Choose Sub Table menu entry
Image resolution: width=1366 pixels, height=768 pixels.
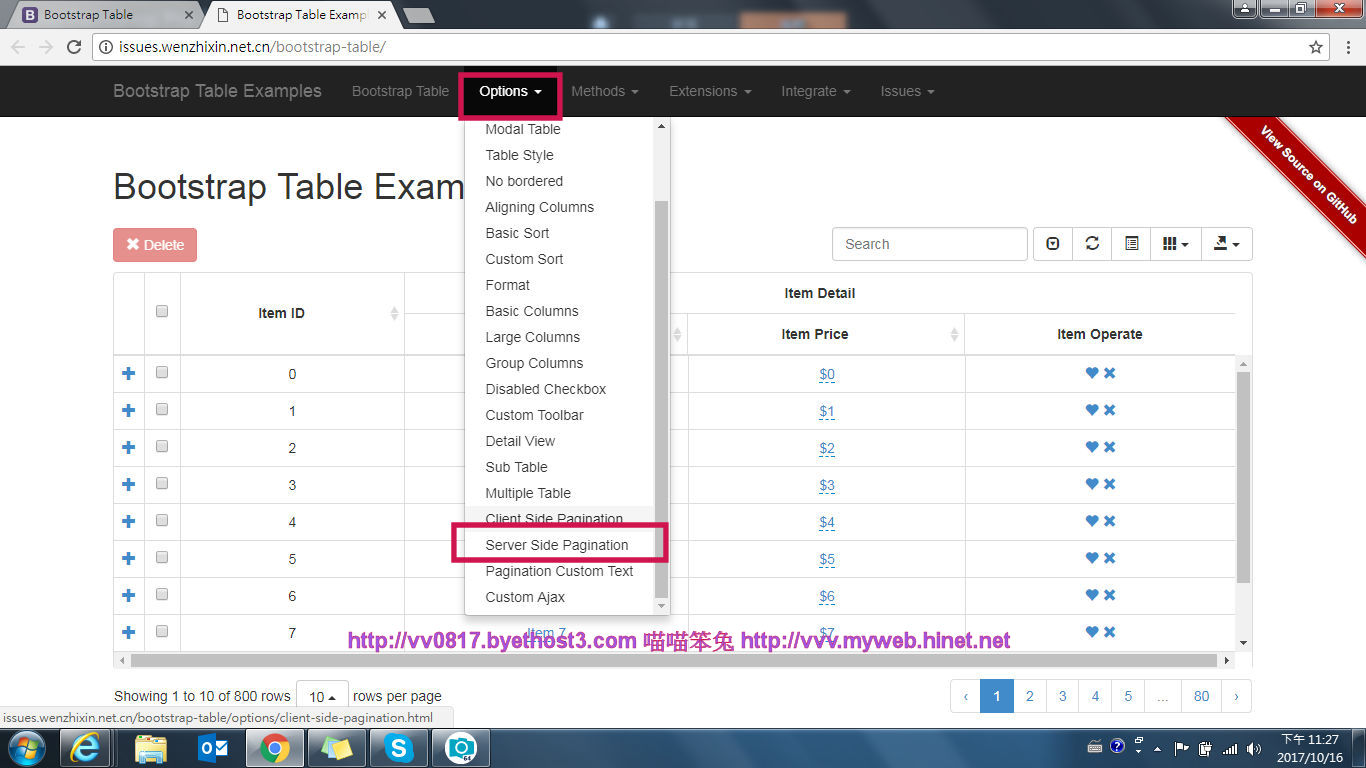coord(516,467)
